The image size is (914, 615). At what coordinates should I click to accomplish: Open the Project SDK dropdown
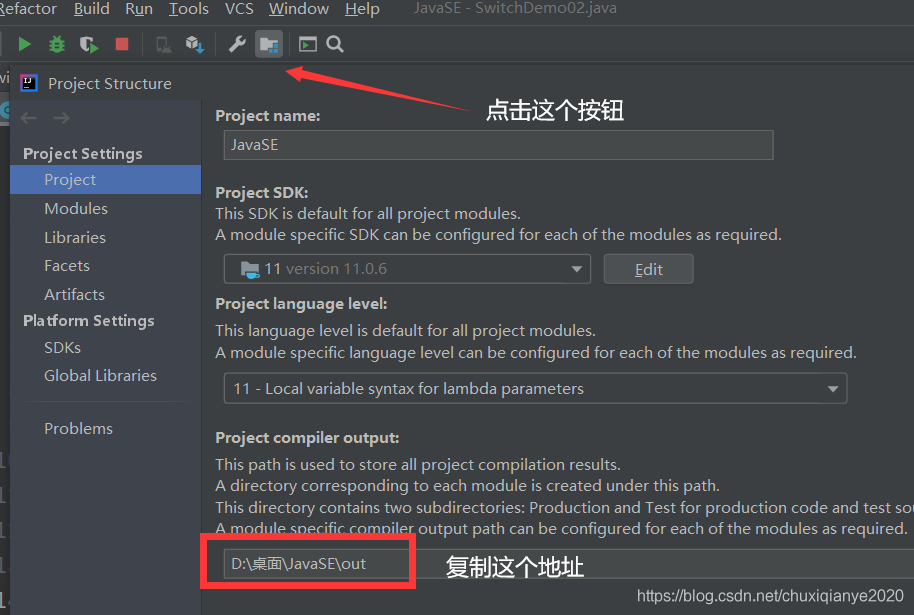pyautogui.click(x=407, y=269)
